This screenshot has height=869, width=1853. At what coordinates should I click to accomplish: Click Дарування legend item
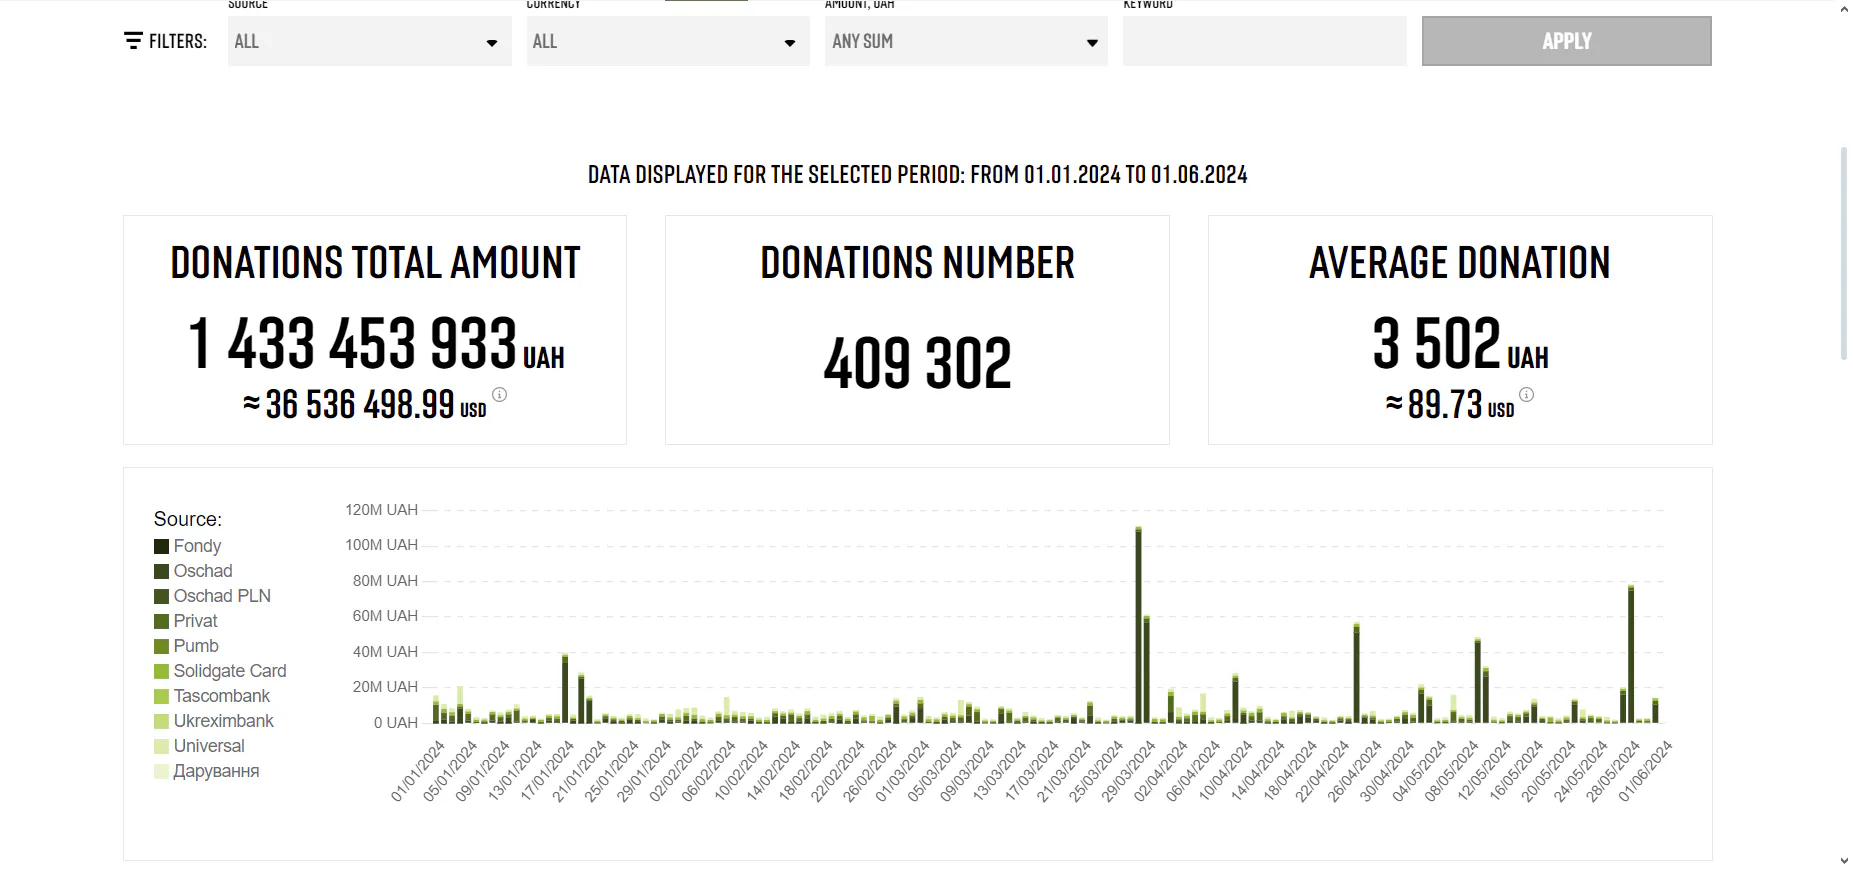click(x=215, y=771)
